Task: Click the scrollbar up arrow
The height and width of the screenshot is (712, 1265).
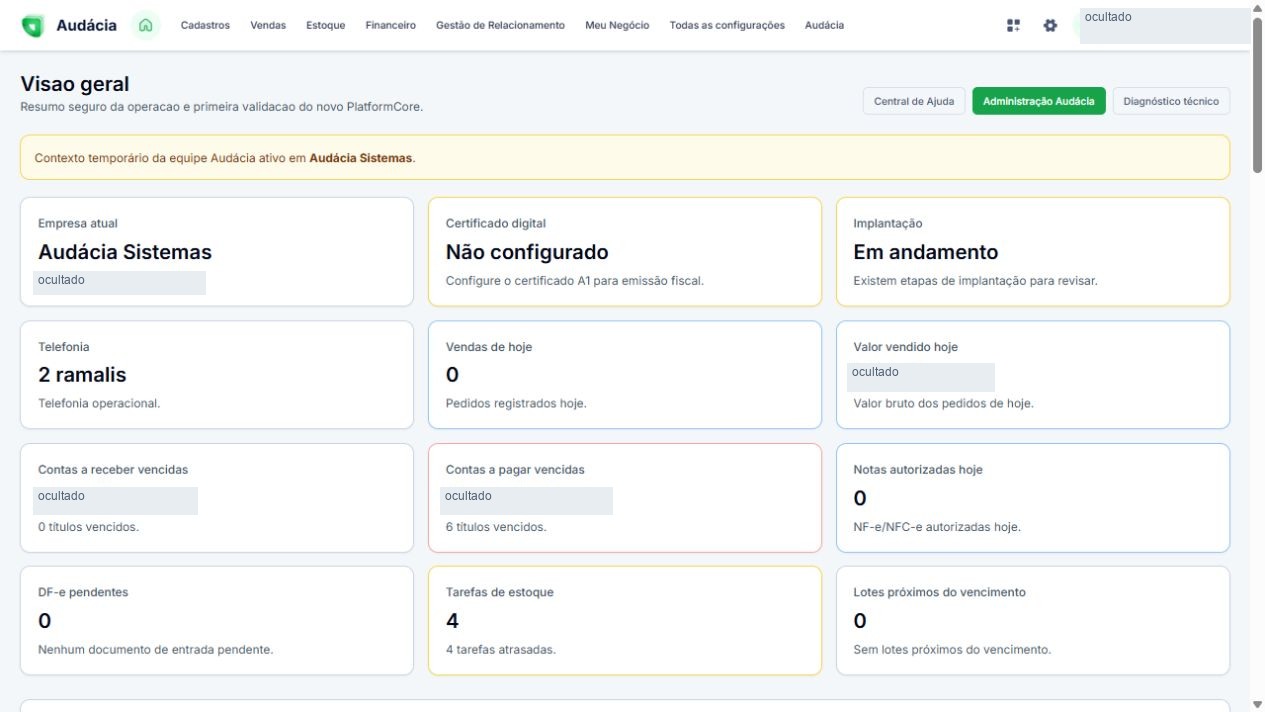Action: coord(1257,7)
